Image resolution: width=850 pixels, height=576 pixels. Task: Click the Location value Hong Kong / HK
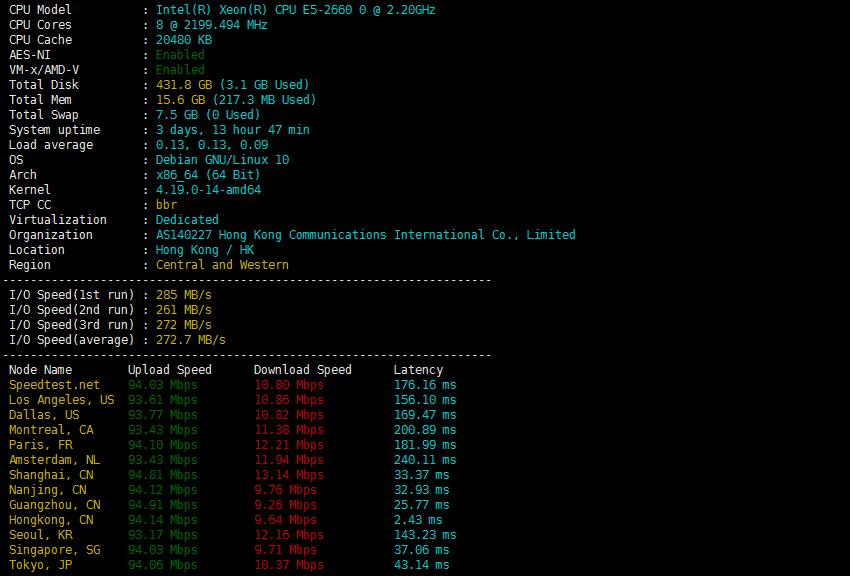pyautogui.click(x=205, y=250)
